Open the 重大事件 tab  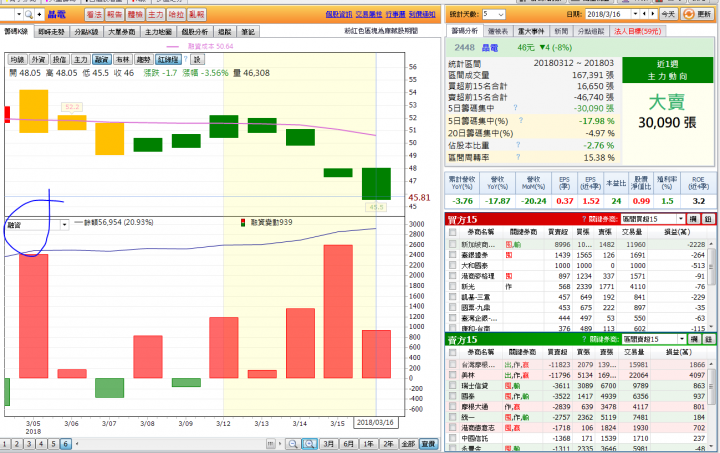[x=531, y=31]
